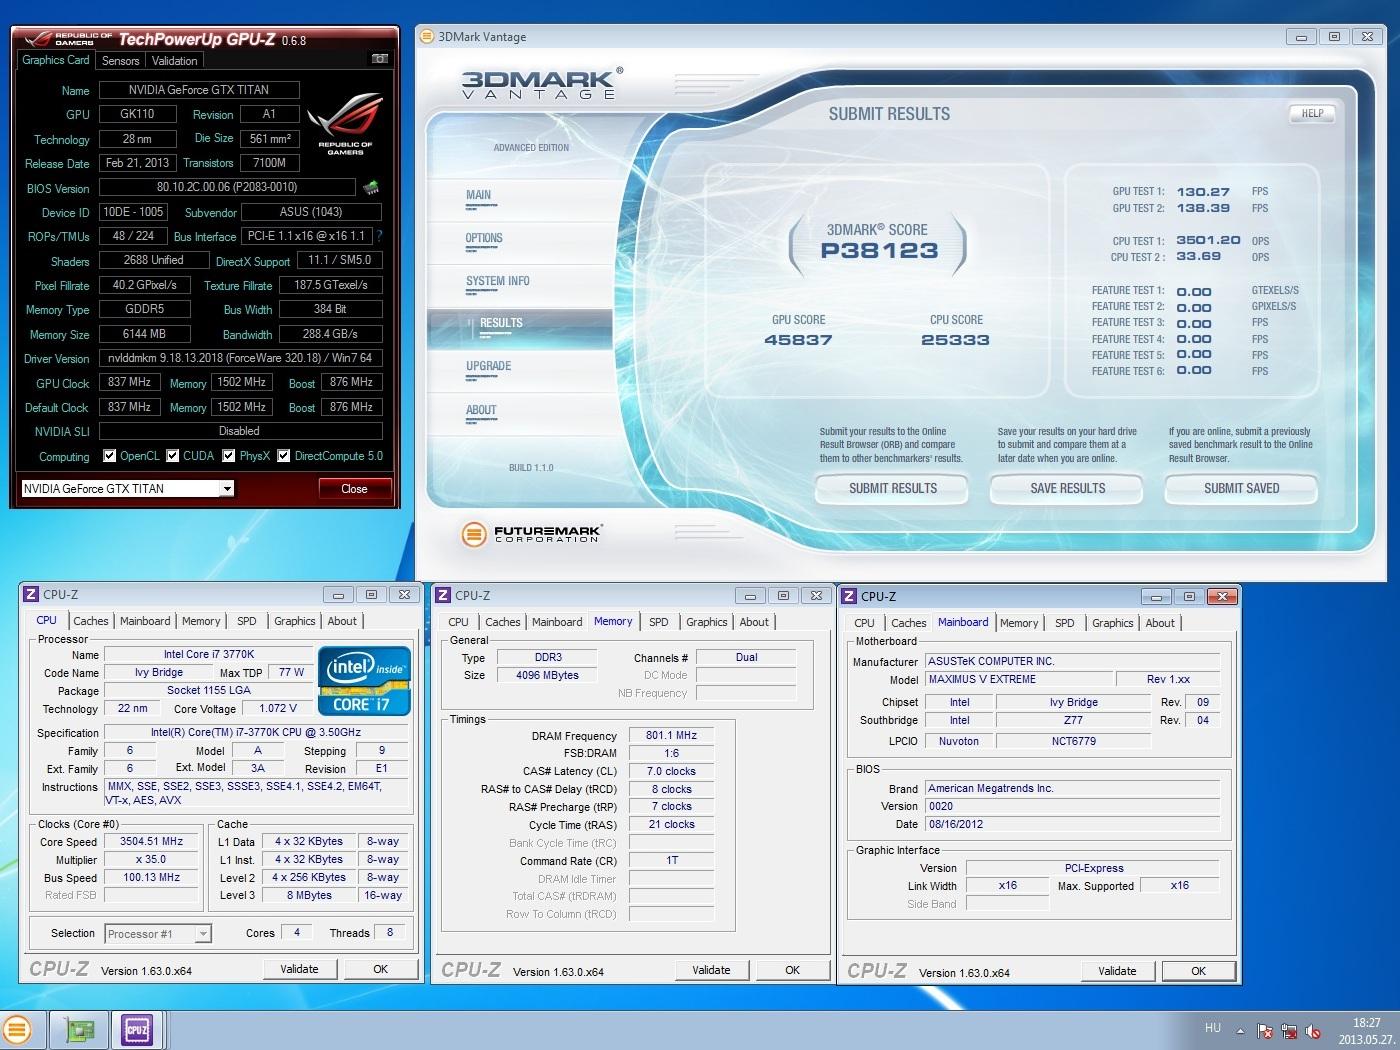Open the Caches tab in CPU-Z CPU window
Viewport: 1400px width, 1050px height.
[x=91, y=621]
